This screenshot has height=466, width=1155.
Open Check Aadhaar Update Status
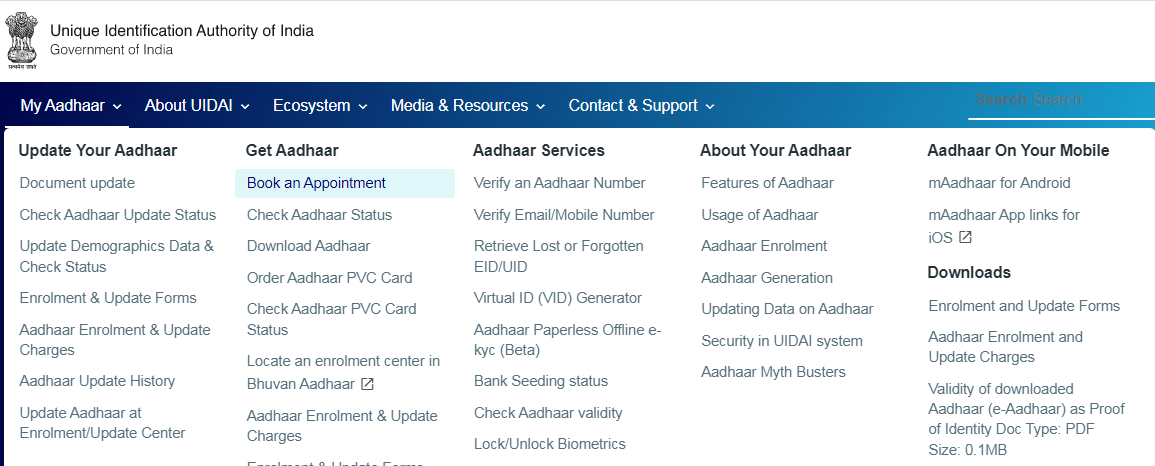click(x=118, y=215)
